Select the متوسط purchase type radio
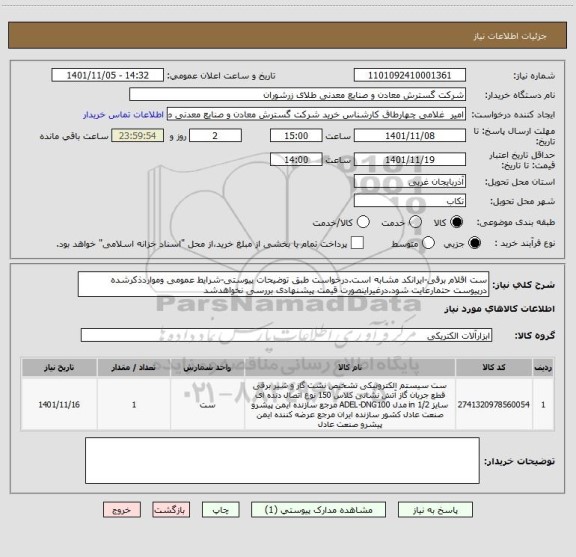Screen dimensions: 576x557 tap(428, 243)
